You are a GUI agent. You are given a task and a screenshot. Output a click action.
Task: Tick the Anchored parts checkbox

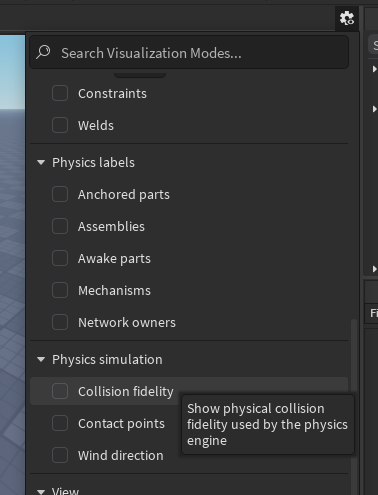[60, 194]
